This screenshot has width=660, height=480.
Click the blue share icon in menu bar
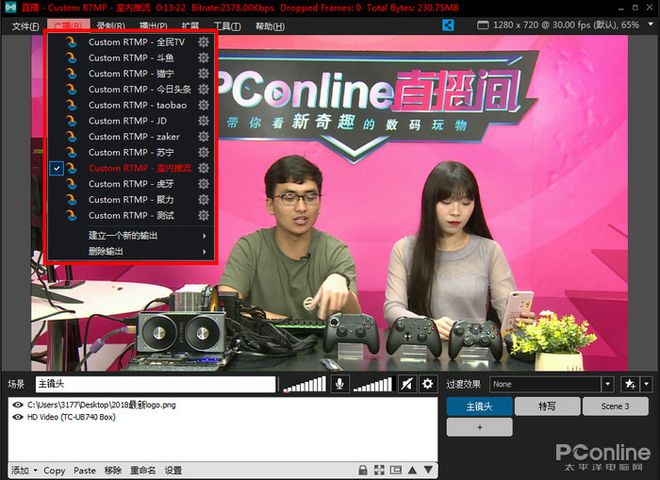click(x=448, y=25)
